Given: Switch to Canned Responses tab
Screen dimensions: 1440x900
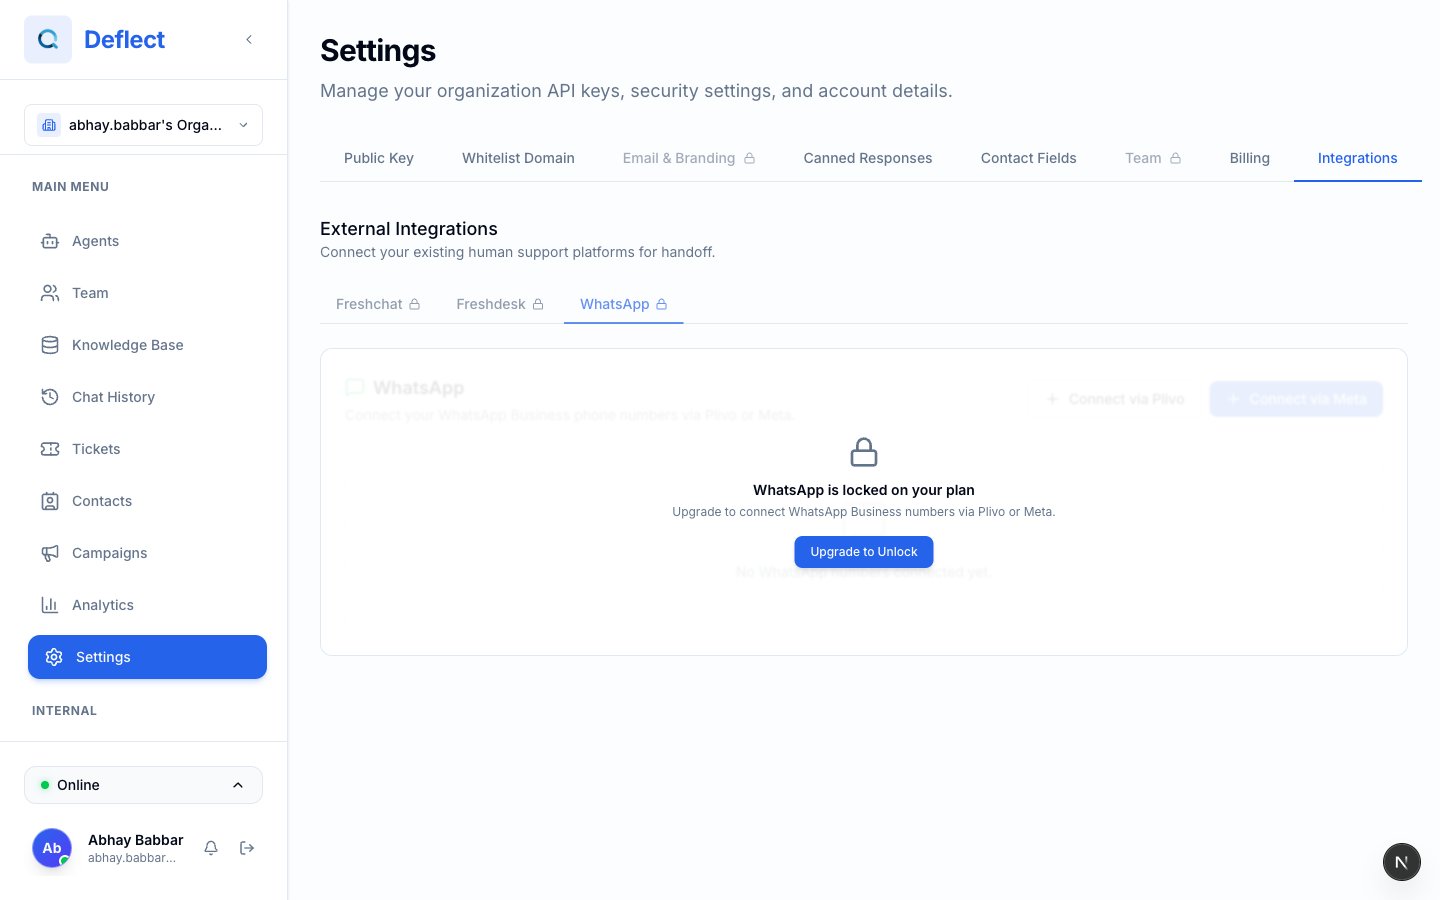Looking at the screenshot, I should [x=868, y=158].
